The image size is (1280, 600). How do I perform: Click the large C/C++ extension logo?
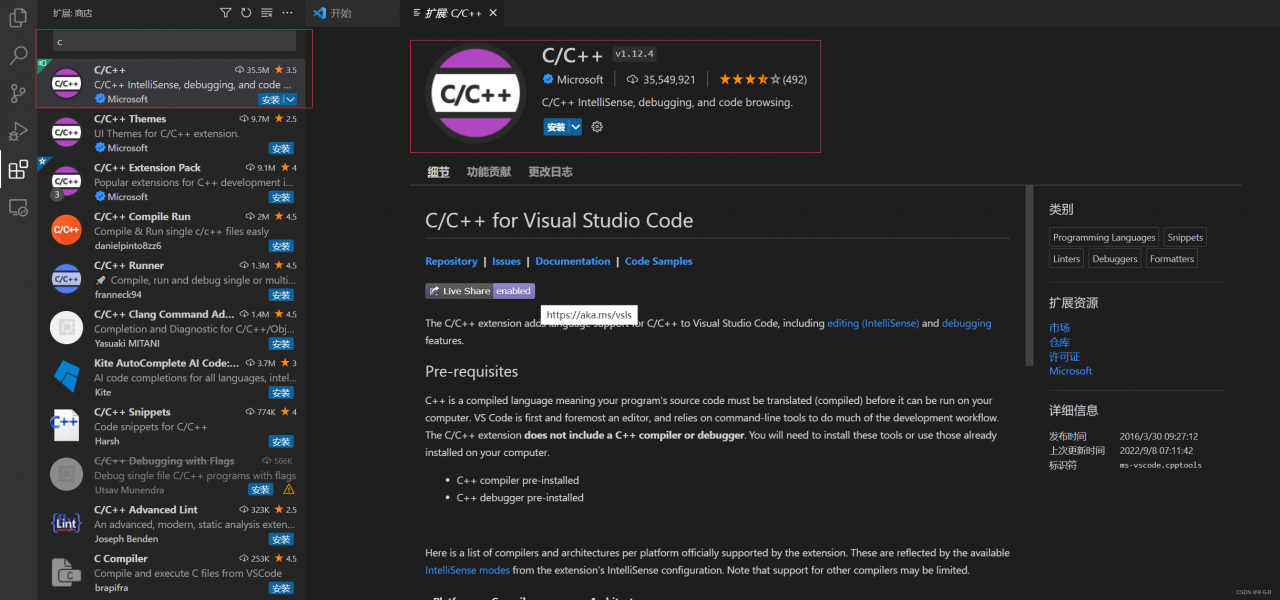coord(475,94)
